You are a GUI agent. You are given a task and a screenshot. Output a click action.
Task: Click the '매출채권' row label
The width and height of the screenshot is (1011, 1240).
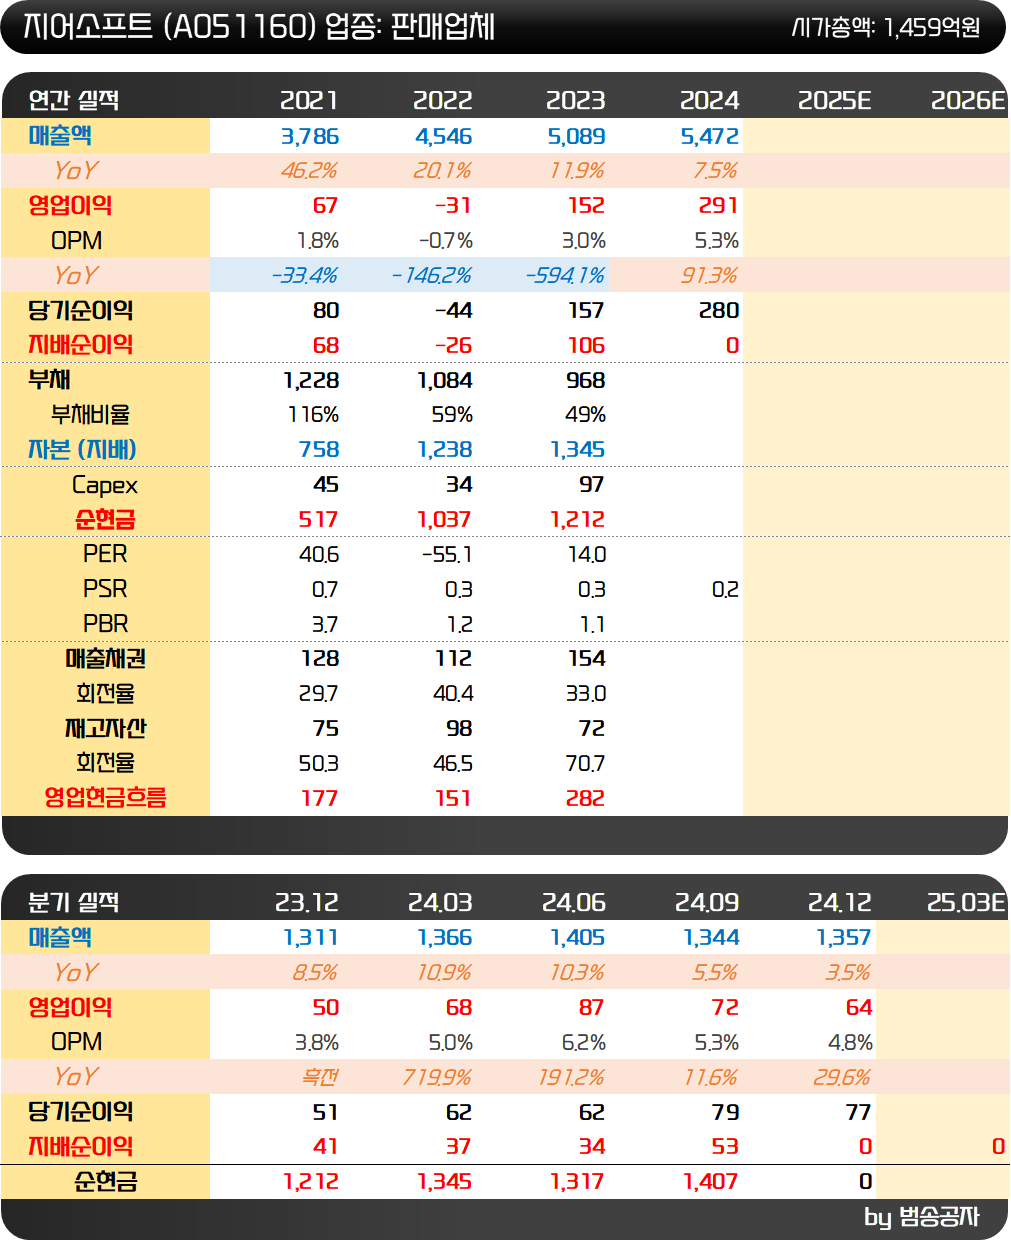pyautogui.click(x=105, y=659)
